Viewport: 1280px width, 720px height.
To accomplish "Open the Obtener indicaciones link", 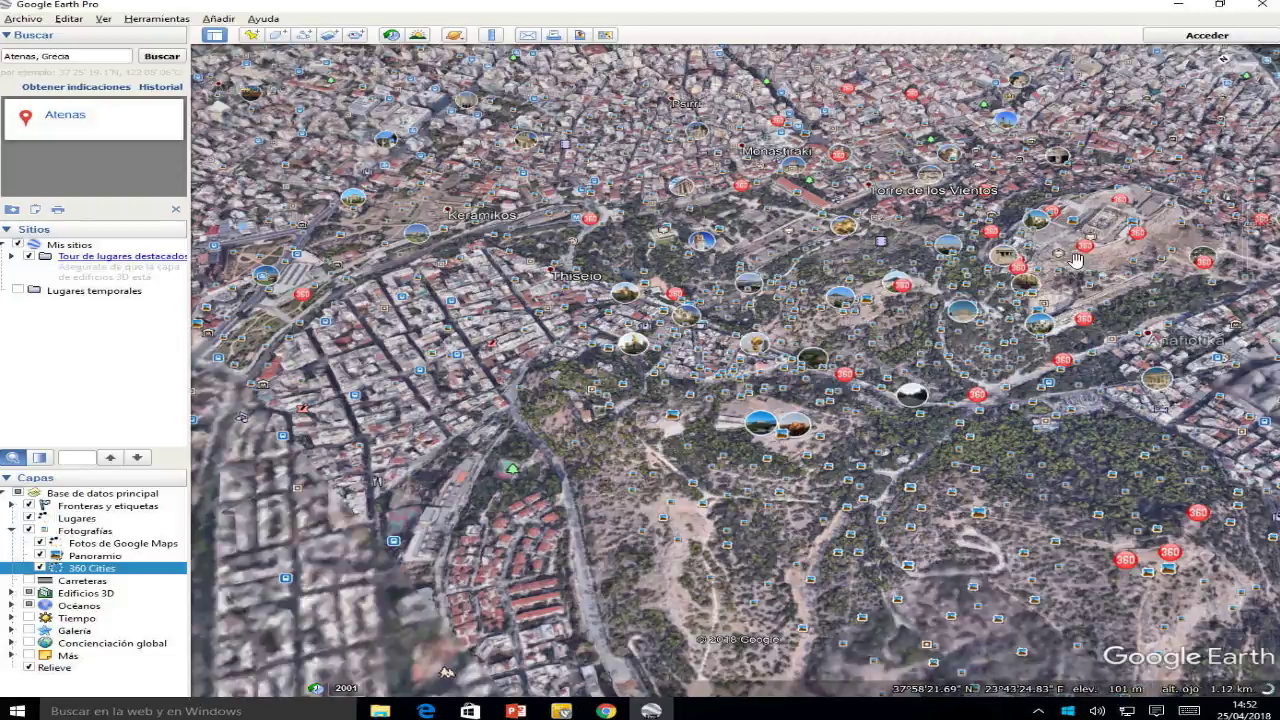I will click(76, 87).
